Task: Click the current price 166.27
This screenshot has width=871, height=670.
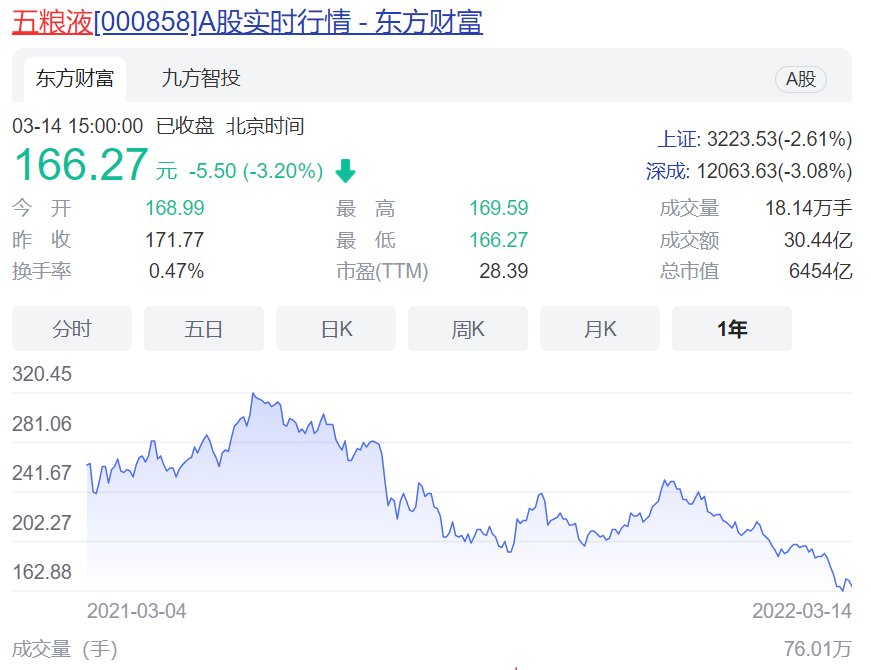Action: tap(81, 164)
